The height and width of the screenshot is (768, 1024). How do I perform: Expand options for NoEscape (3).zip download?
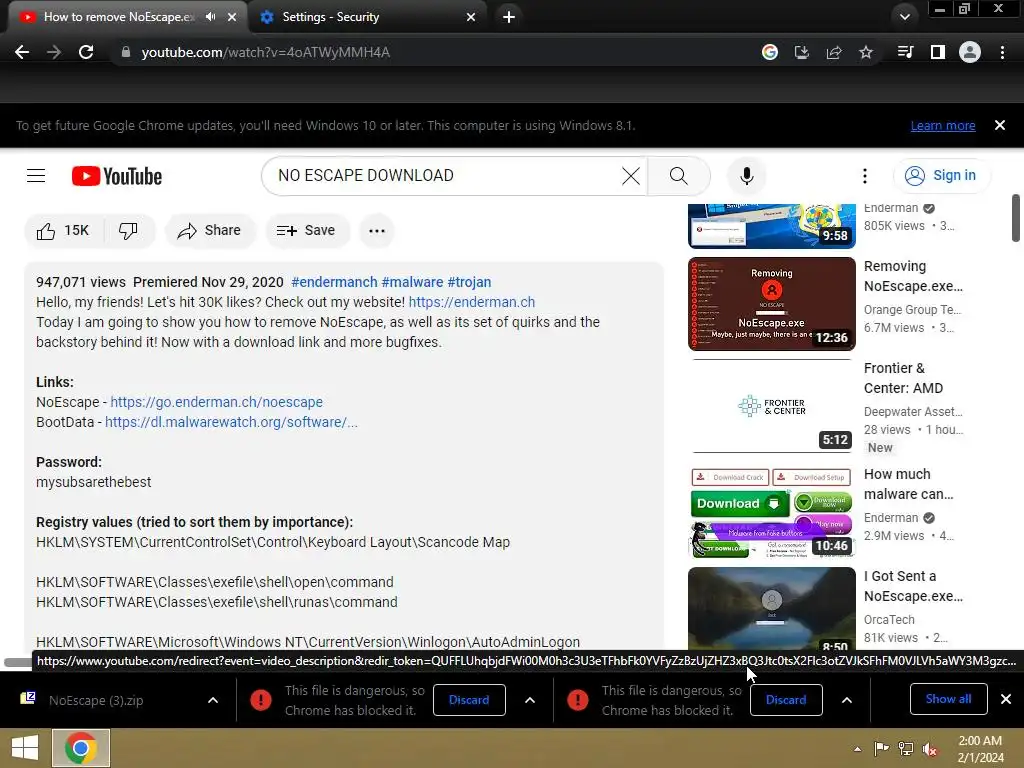pyautogui.click(x=213, y=700)
